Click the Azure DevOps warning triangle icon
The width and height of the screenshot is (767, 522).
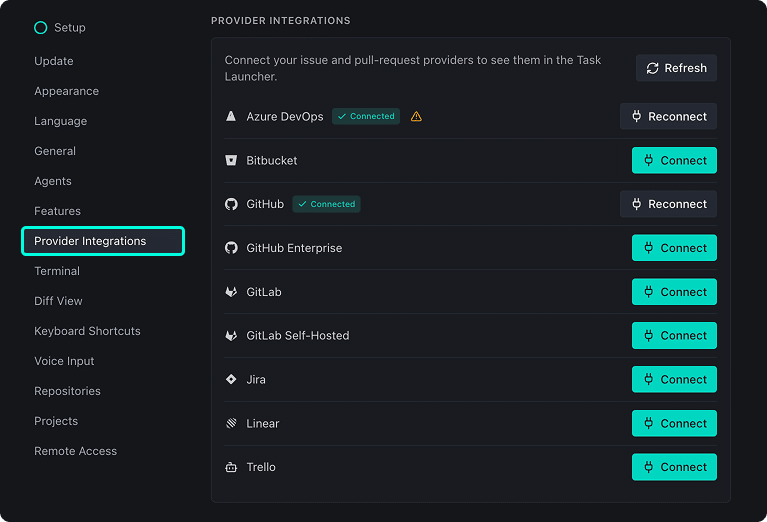pos(416,116)
